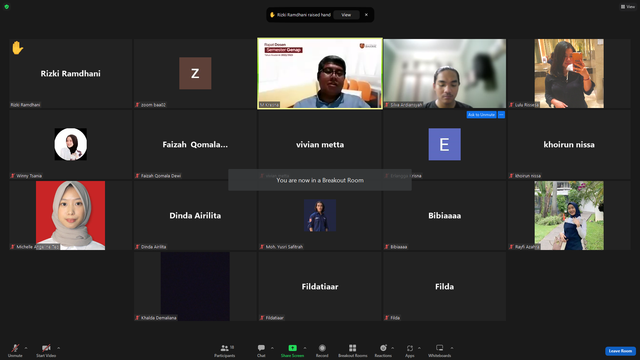This screenshot has height=360, width=640.
Task: Select M.Krisna's active speaker video
Action: 320,73
